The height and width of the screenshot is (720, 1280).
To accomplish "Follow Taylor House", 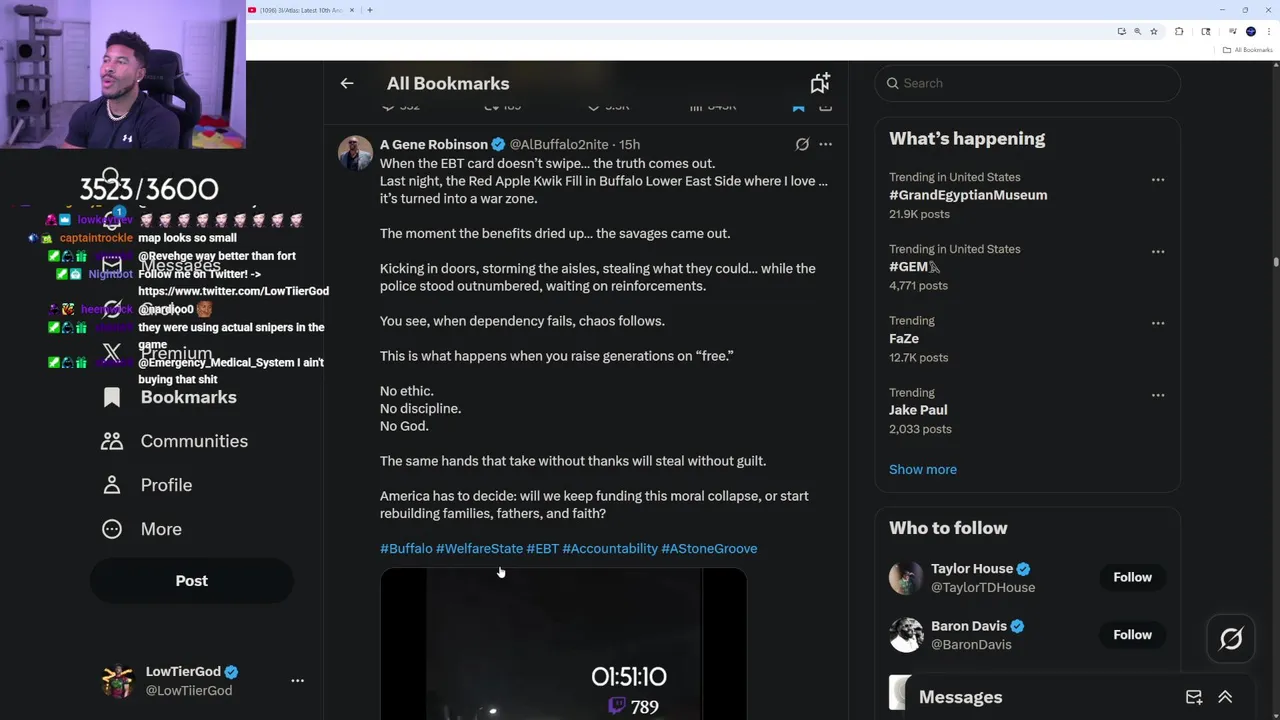I will pyautogui.click(x=1133, y=577).
